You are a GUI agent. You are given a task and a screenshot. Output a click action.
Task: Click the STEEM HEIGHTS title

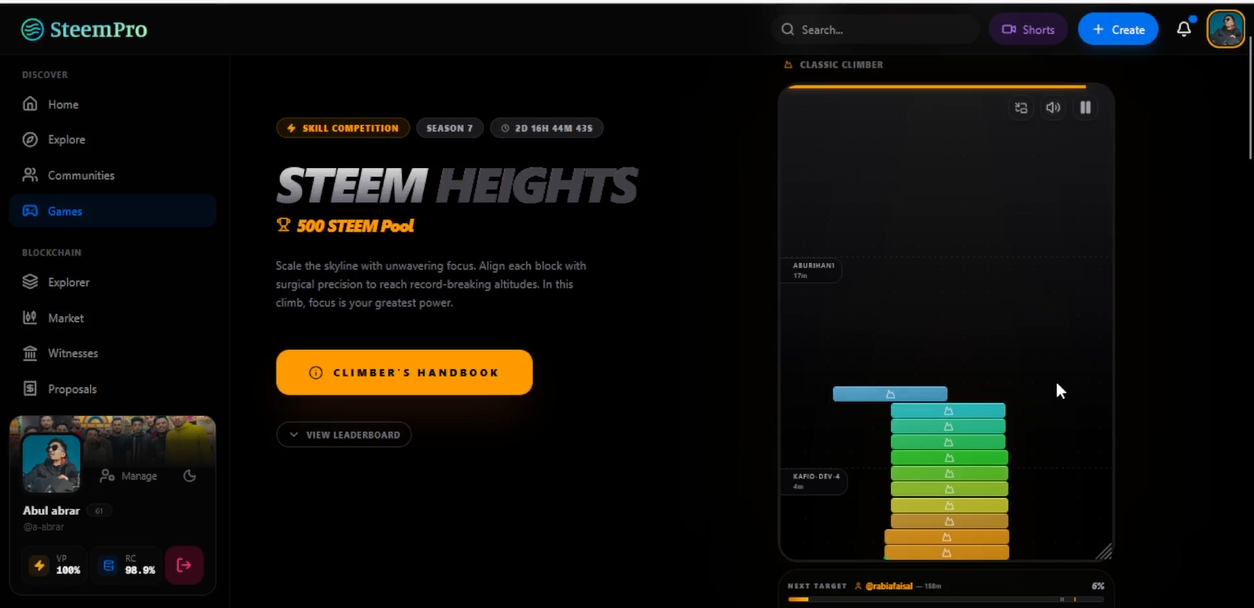point(456,186)
